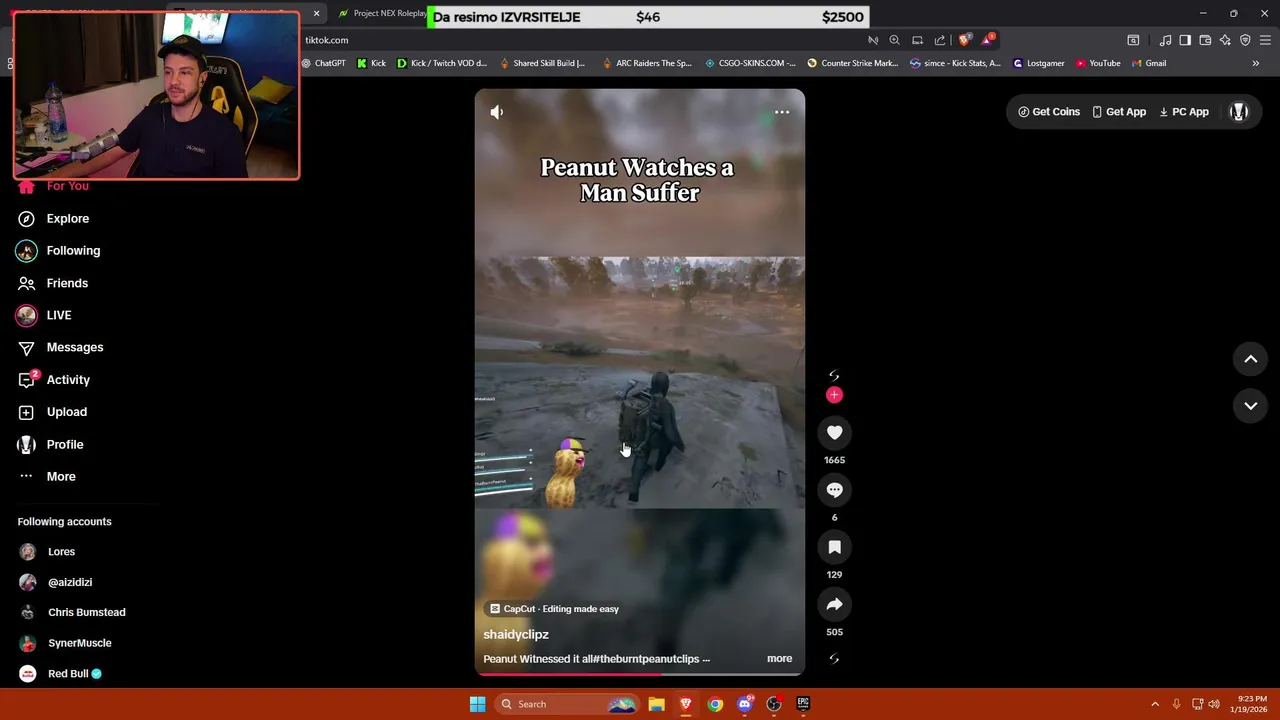Open the profile avatar at top right
The width and height of the screenshot is (1280, 720).
(1239, 112)
